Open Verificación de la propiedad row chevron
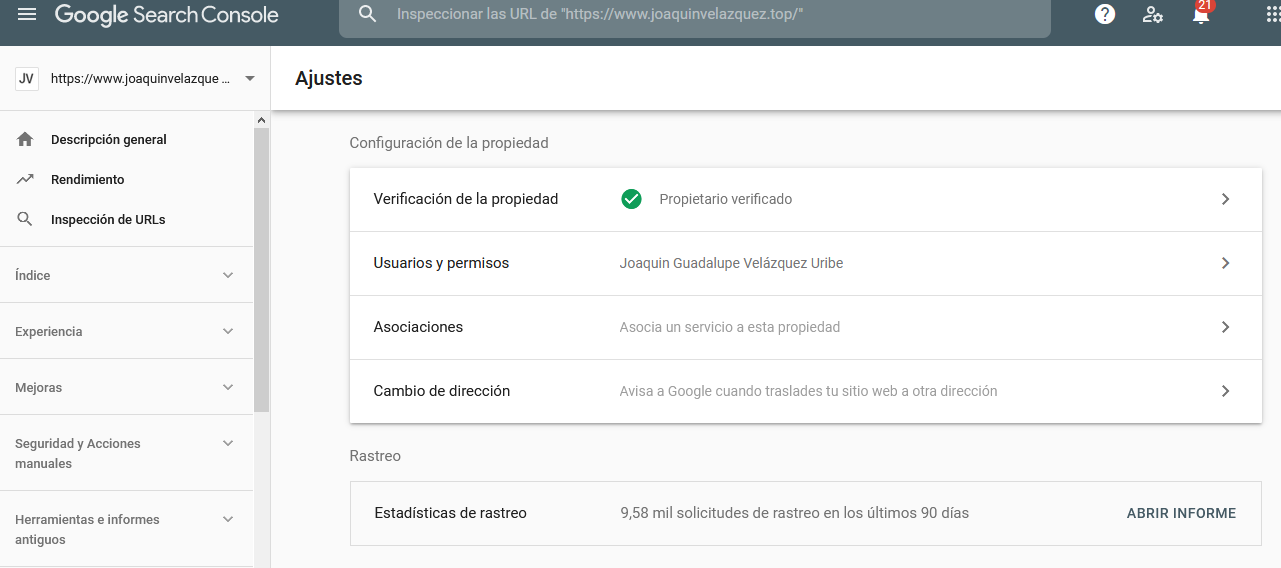The width and height of the screenshot is (1281, 568). [1226, 199]
